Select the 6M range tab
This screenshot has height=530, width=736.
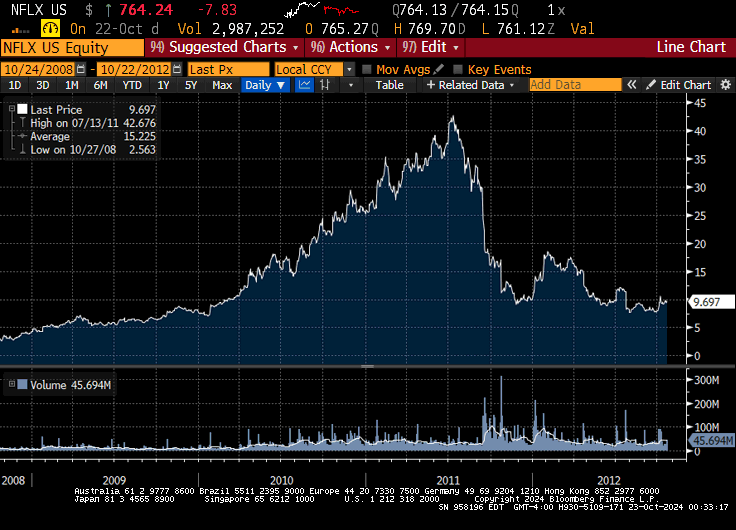(x=100, y=85)
